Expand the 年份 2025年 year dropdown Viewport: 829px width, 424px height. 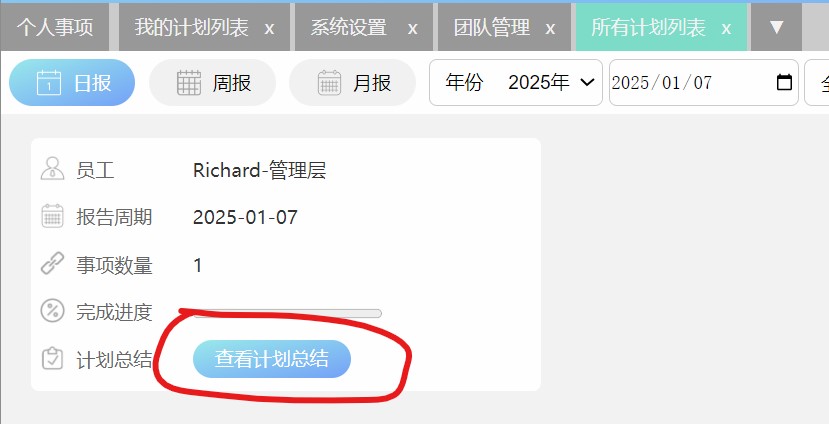tap(516, 82)
